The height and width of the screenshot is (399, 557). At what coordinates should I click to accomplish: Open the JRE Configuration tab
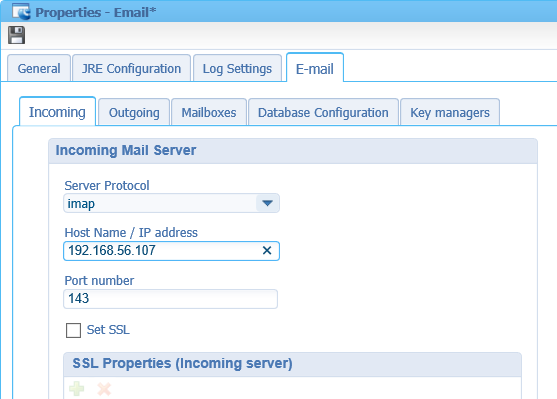pyautogui.click(x=131, y=68)
